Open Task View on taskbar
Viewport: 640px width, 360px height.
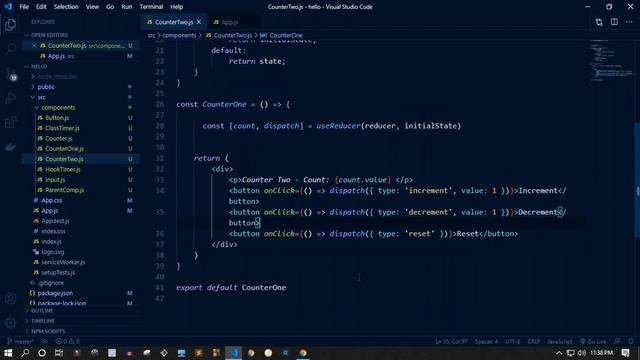pos(59,353)
